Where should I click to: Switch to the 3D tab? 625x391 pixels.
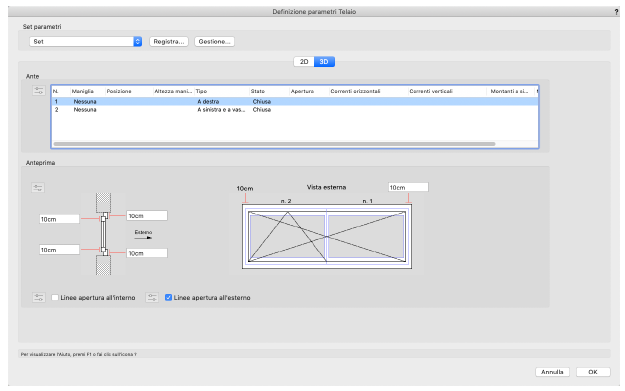(x=324, y=62)
